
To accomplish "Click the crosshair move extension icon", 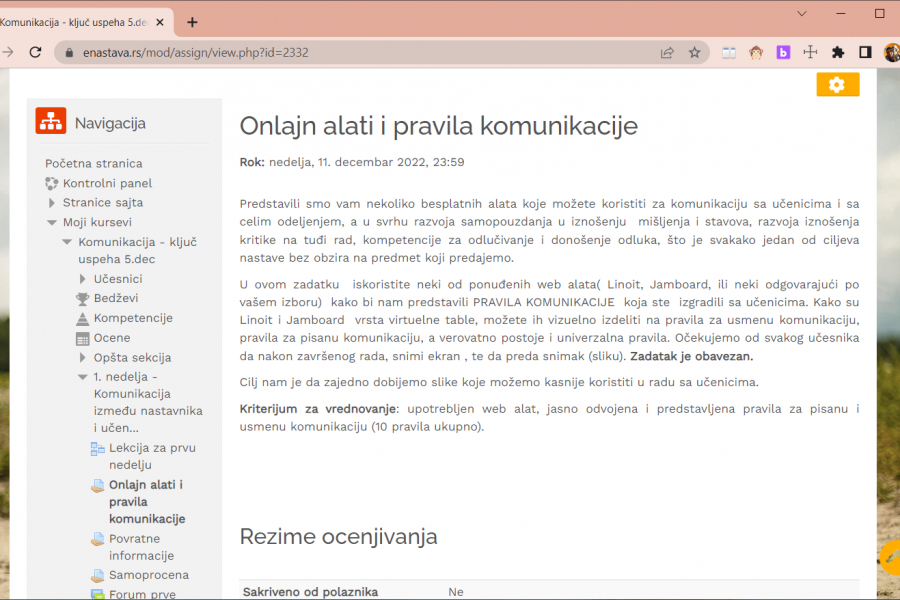I will pos(810,52).
